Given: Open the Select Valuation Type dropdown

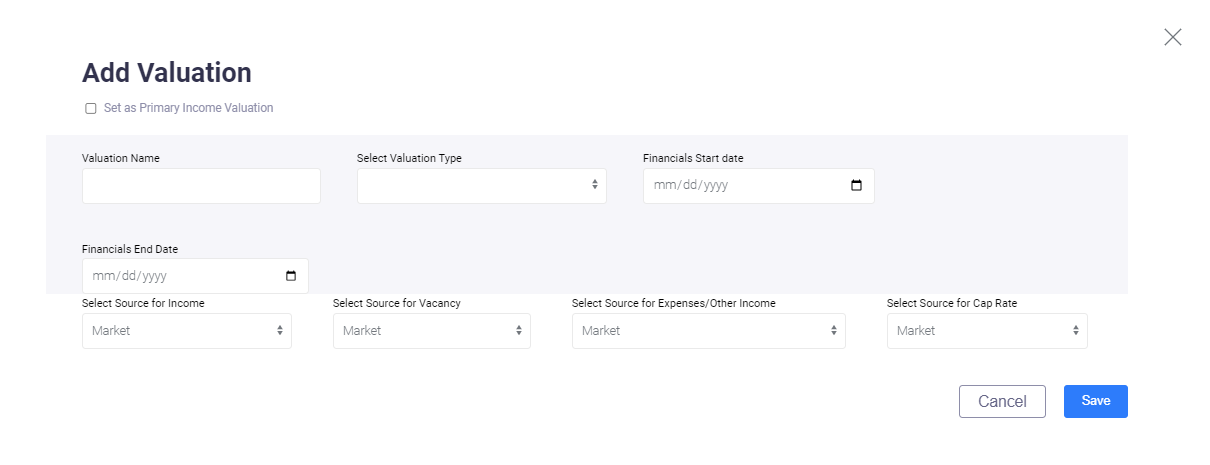Looking at the screenshot, I should click(482, 186).
